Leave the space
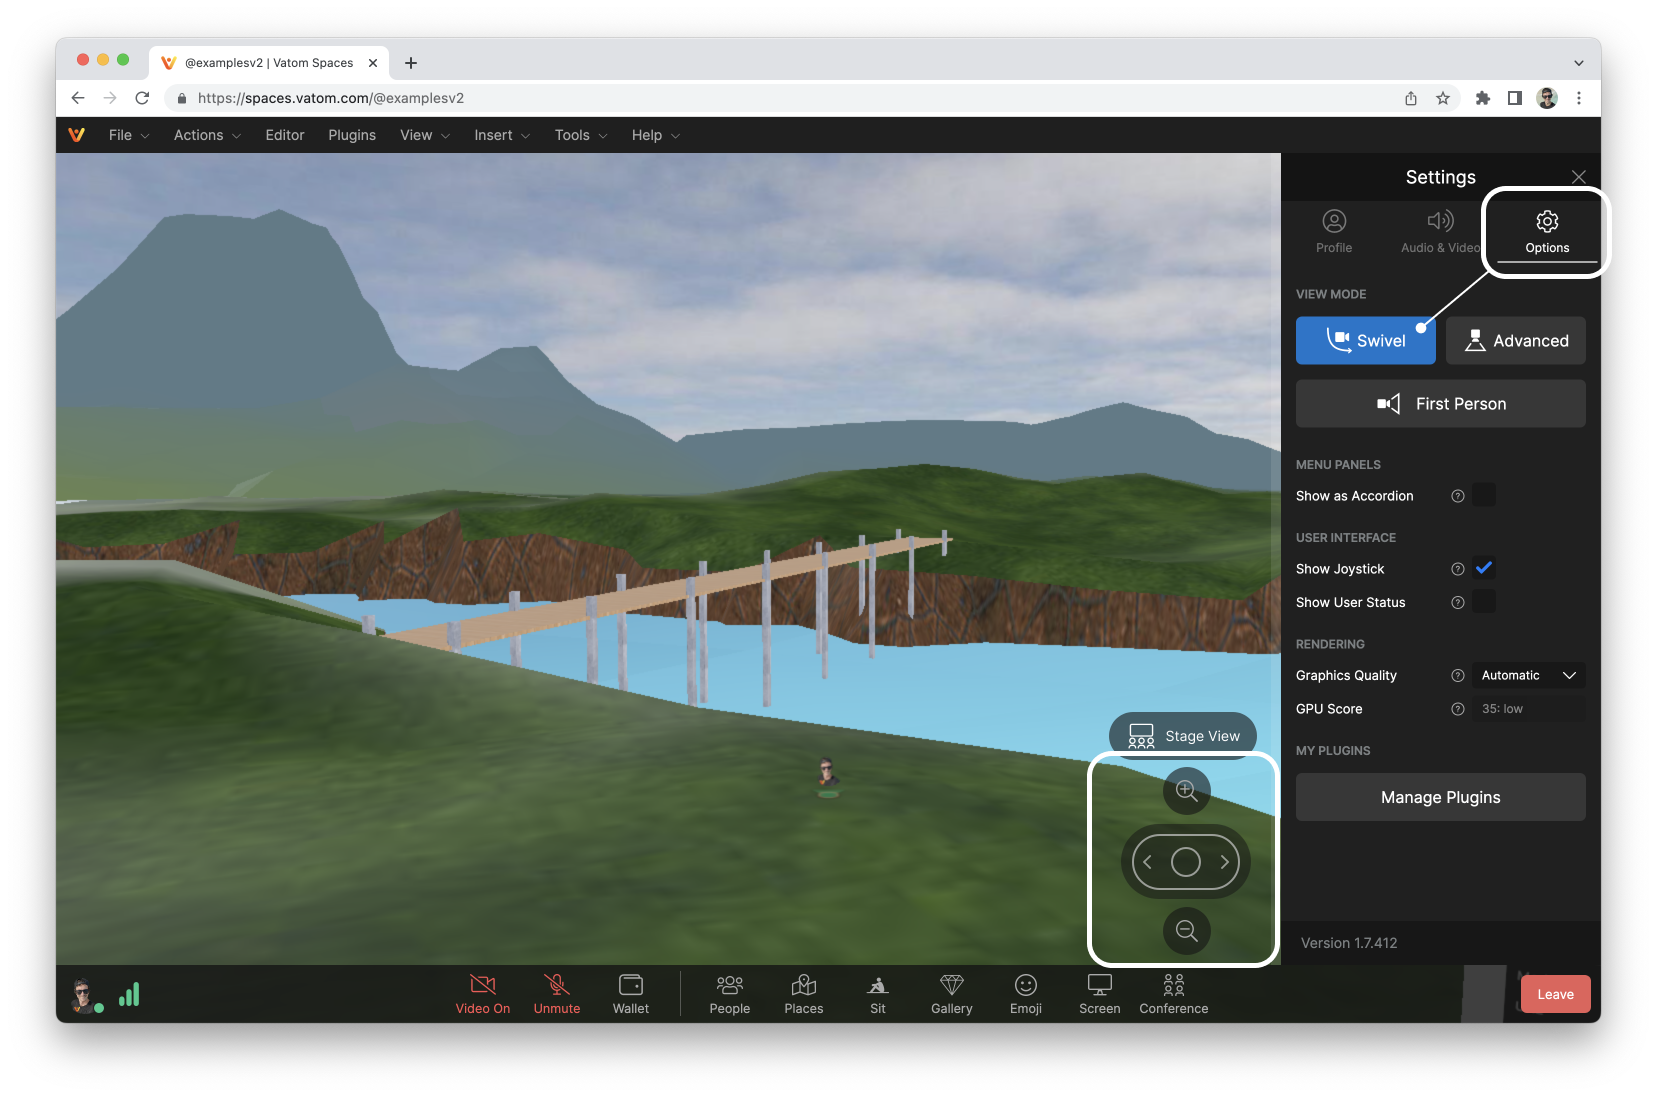This screenshot has height=1097, width=1657. [x=1555, y=994]
